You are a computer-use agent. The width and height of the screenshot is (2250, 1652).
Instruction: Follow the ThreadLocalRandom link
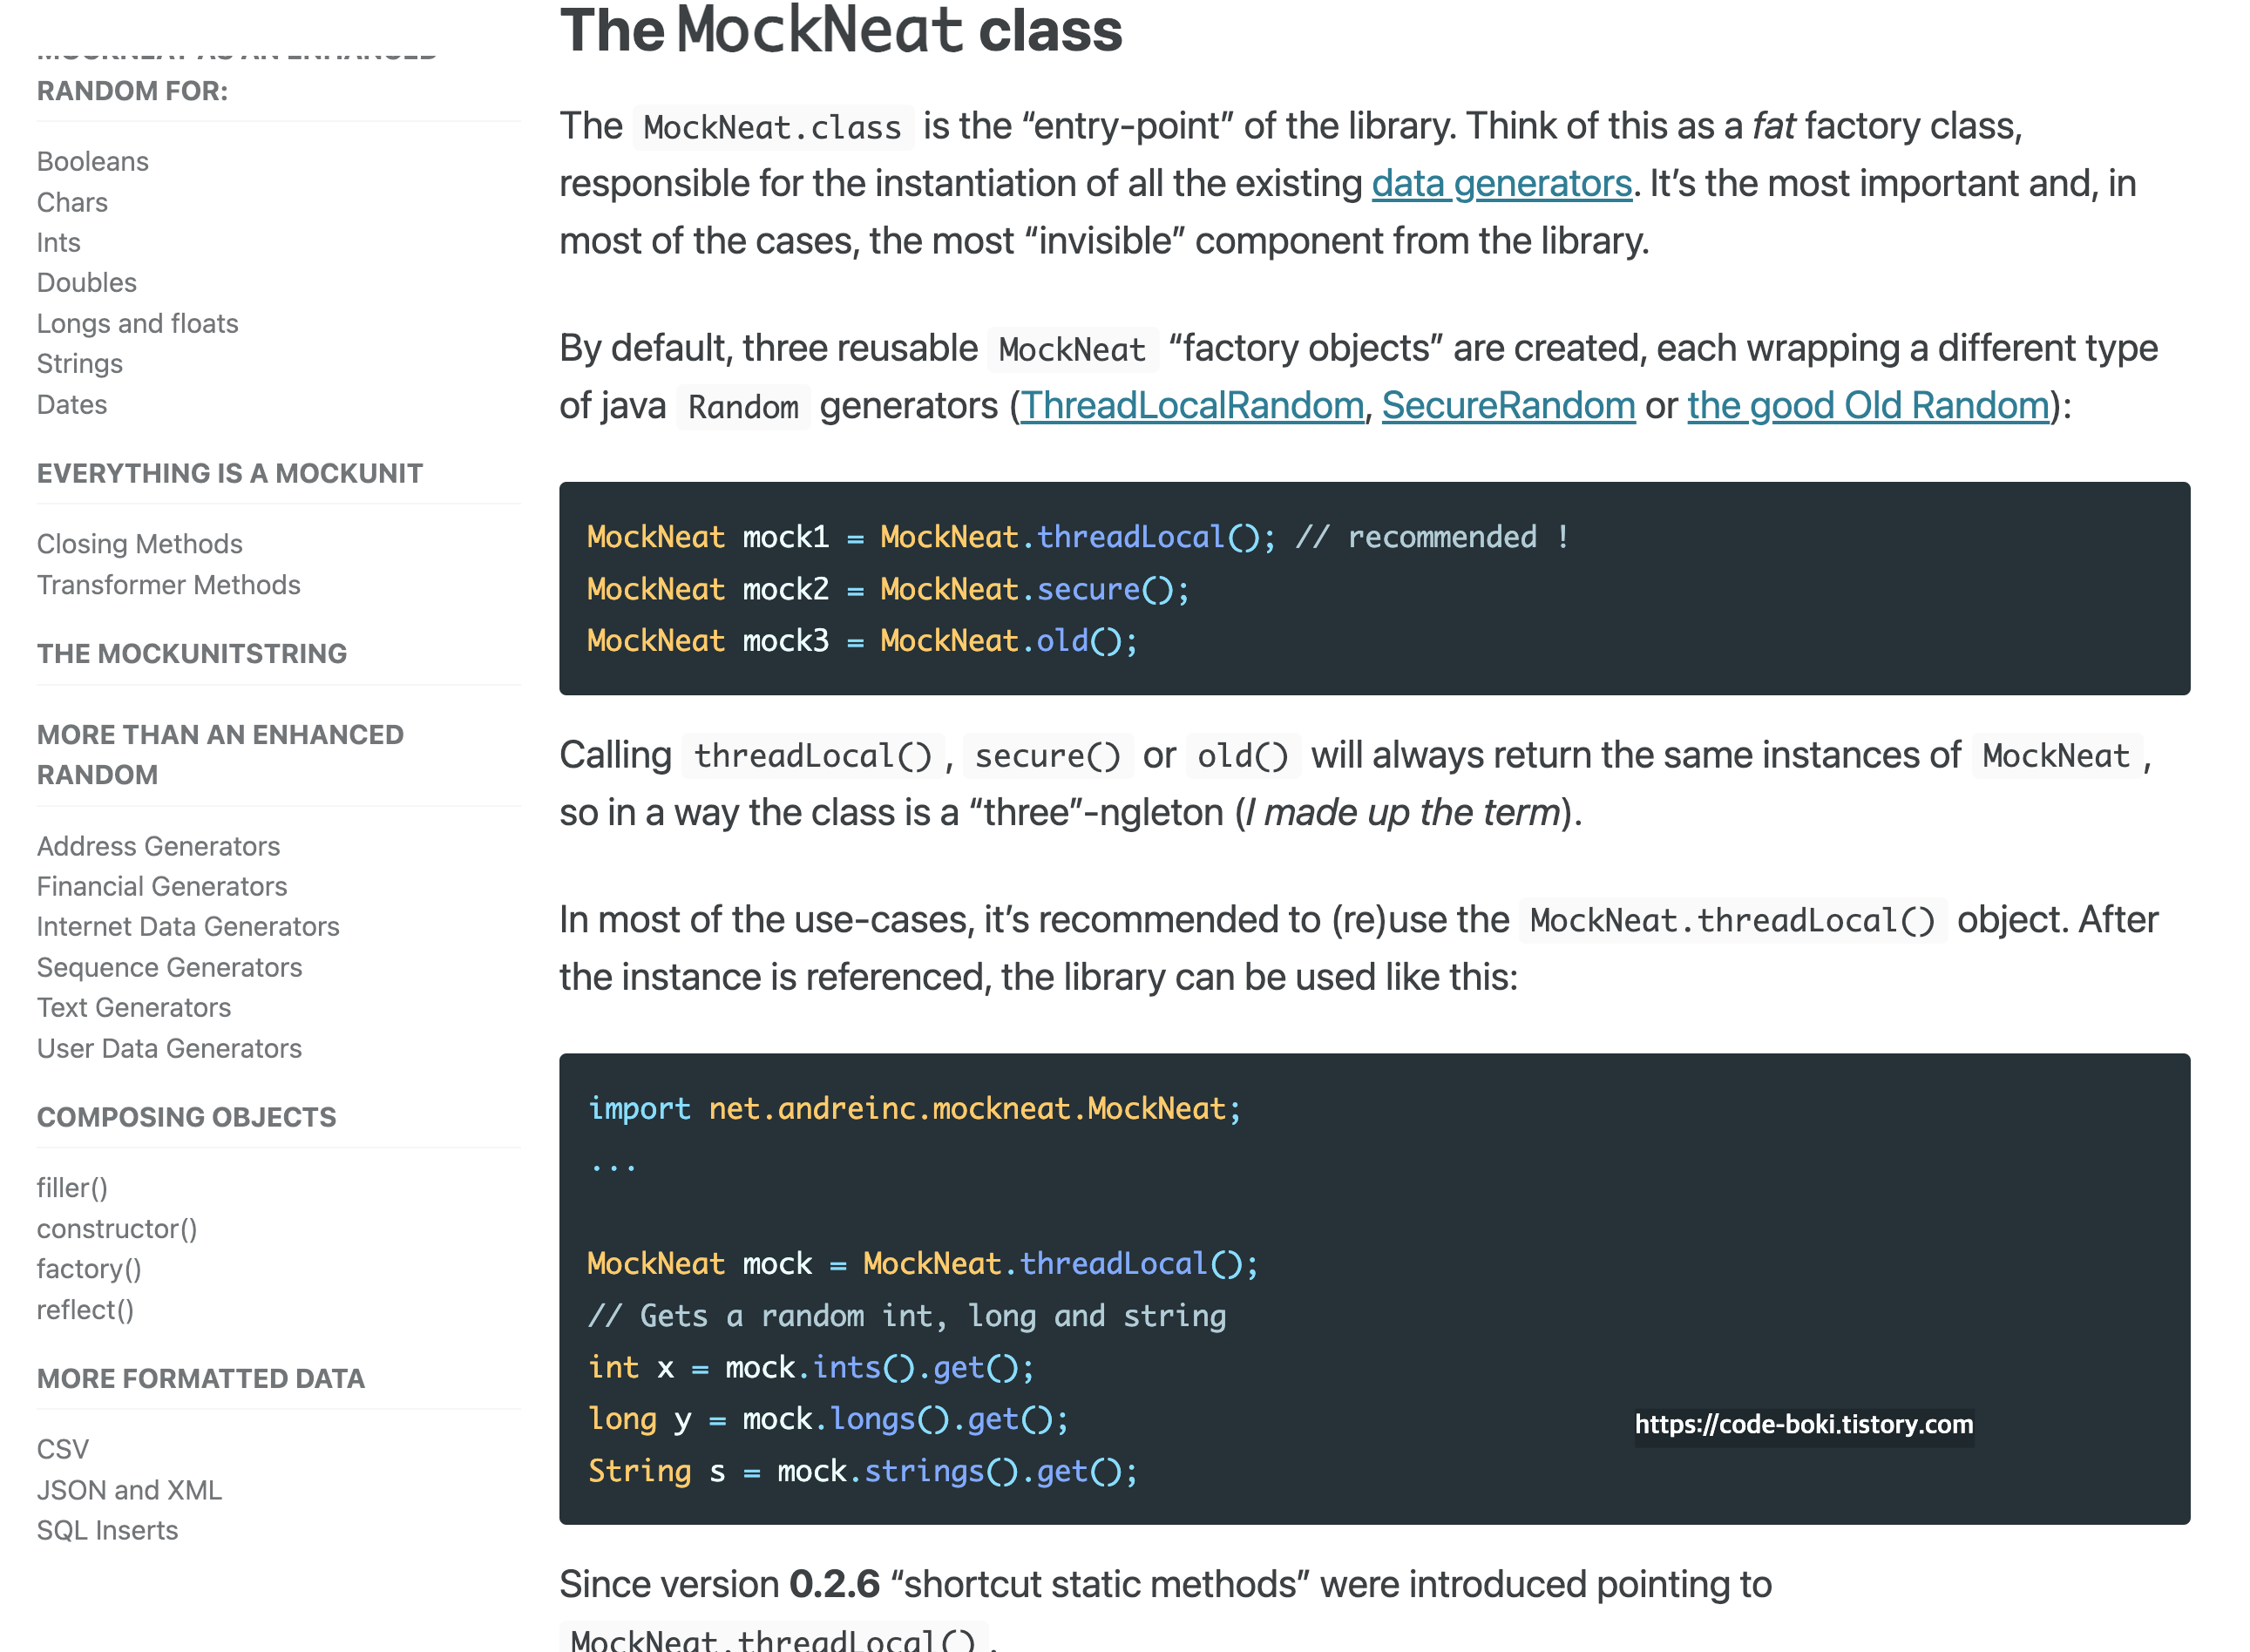(1191, 406)
